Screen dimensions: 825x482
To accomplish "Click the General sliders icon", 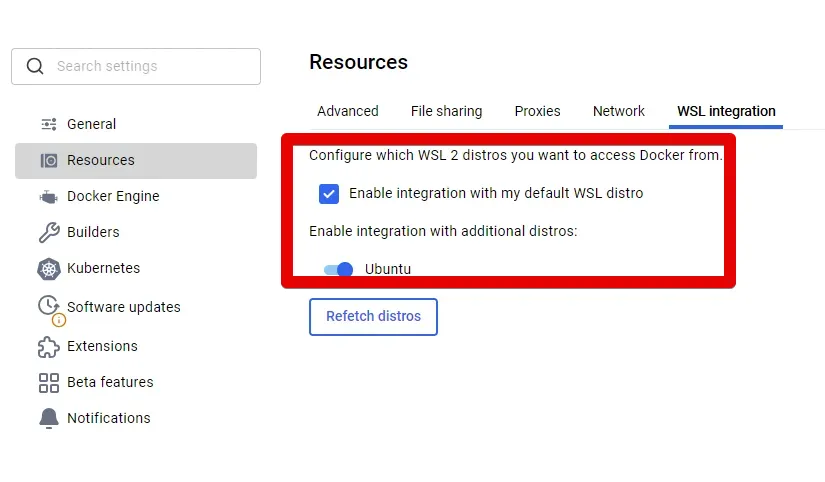I will coord(49,124).
